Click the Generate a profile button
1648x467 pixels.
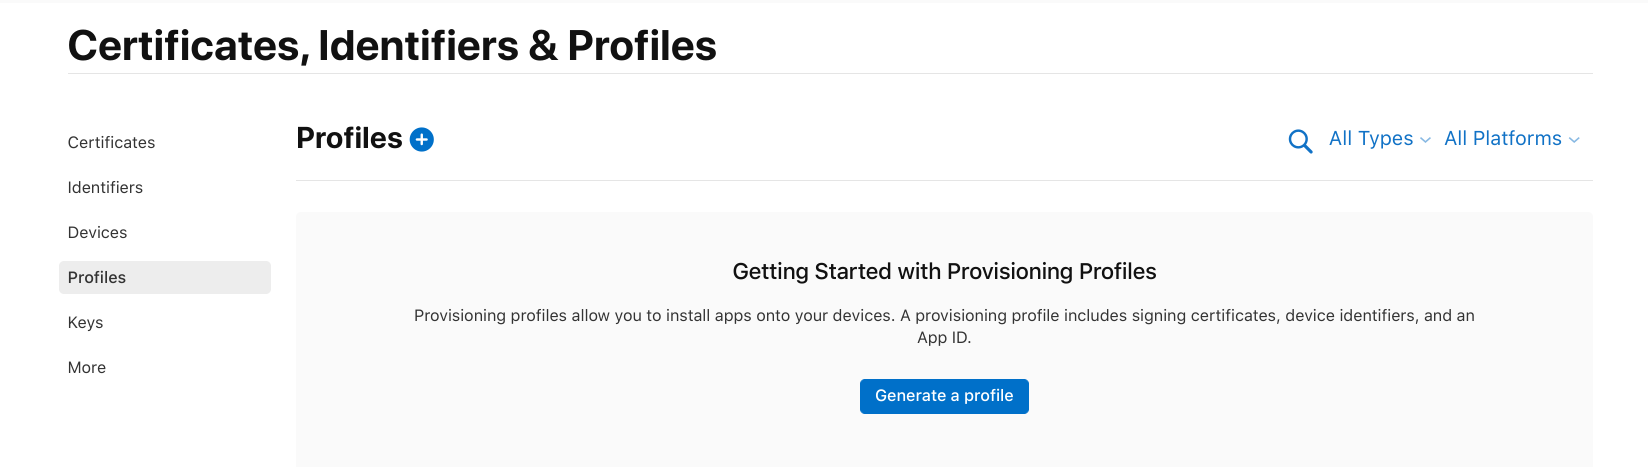(944, 396)
